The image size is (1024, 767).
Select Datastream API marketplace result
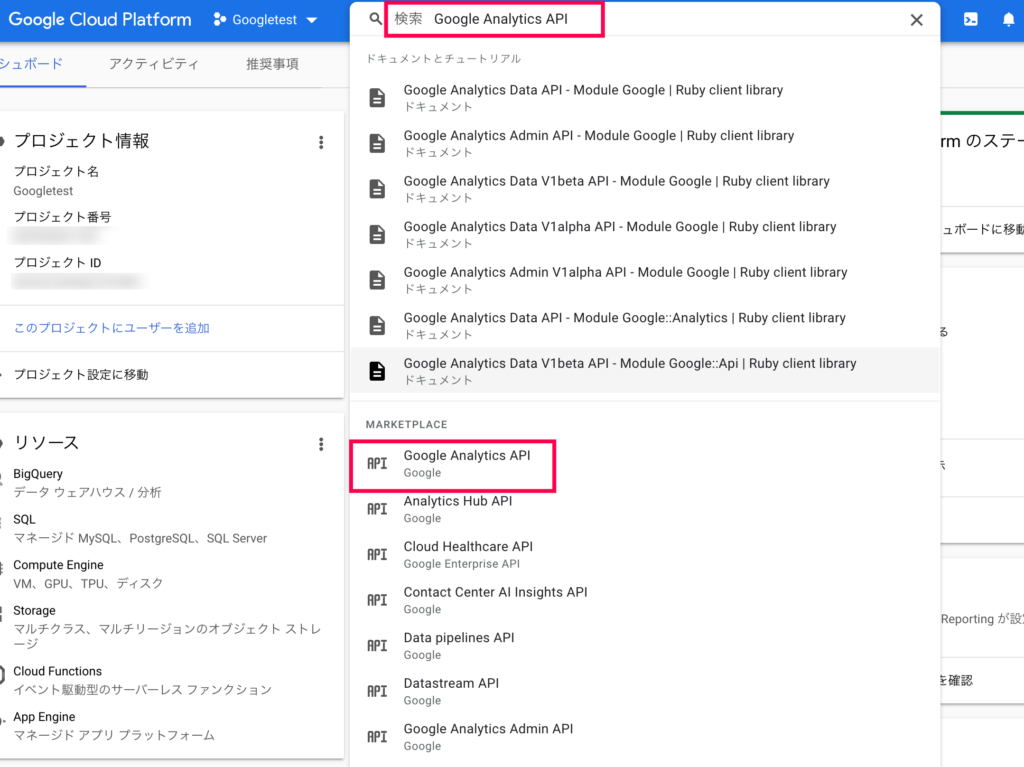(645, 691)
